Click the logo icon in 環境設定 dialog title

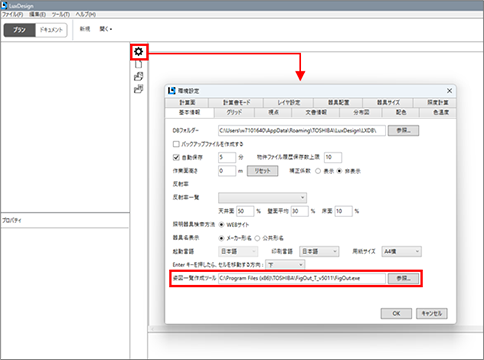click(x=172, y=91)
